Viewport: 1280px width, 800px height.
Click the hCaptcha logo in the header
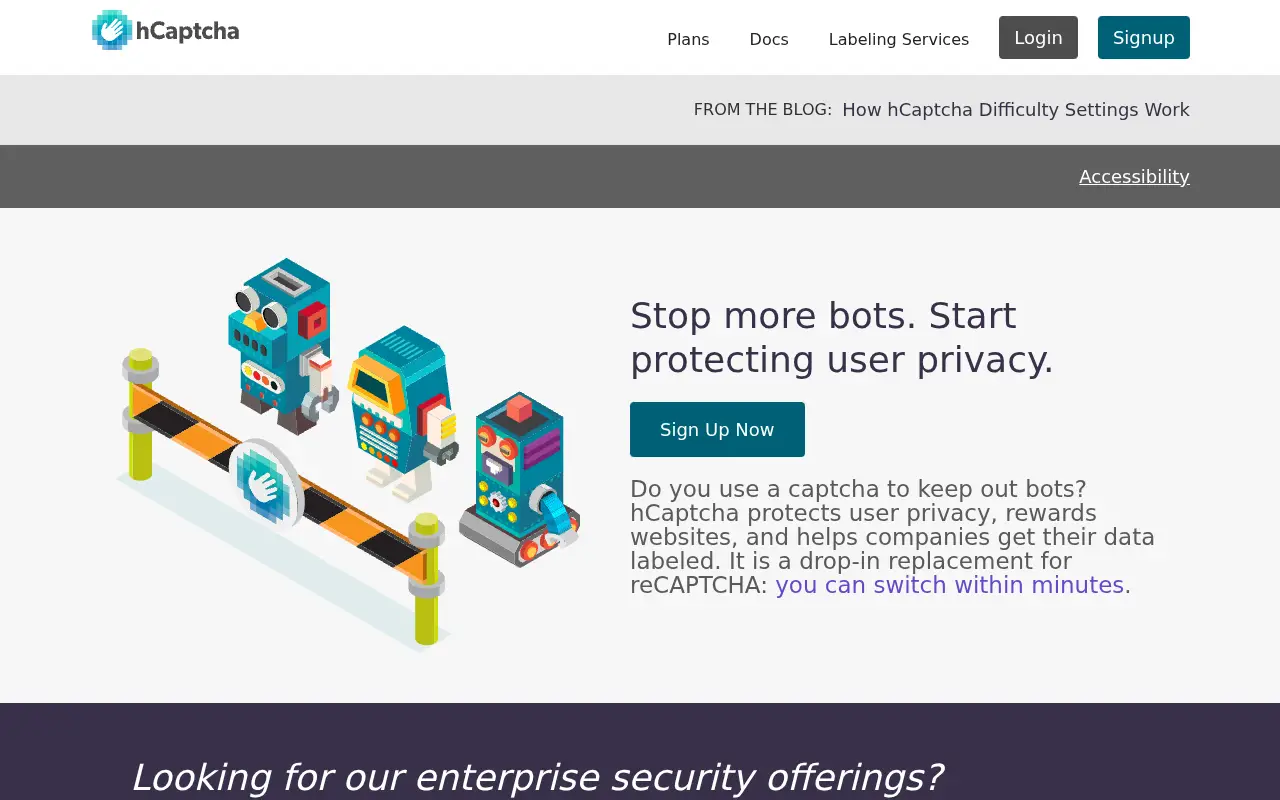(165, 30)
